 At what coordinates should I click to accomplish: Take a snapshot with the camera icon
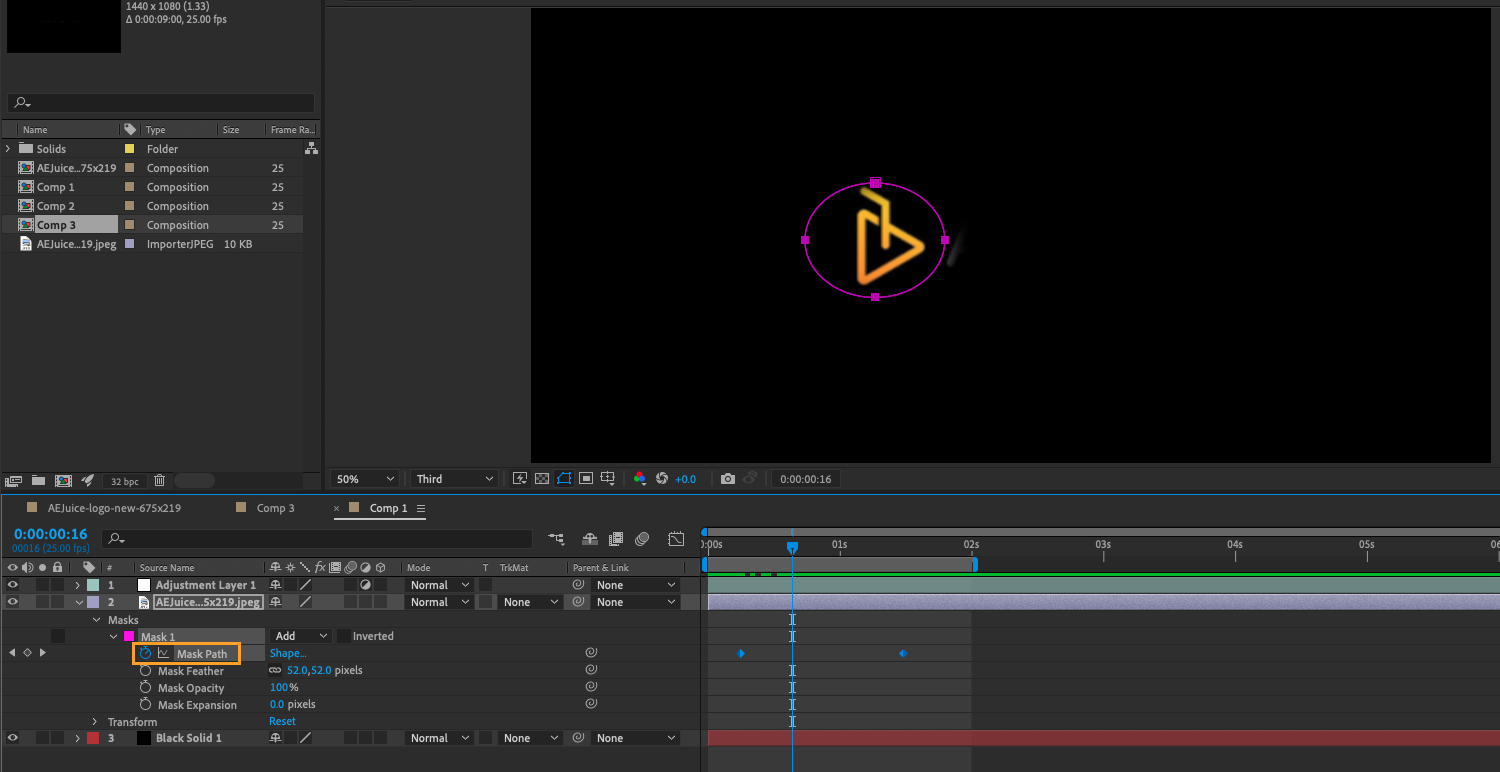(x=728, y=479)
